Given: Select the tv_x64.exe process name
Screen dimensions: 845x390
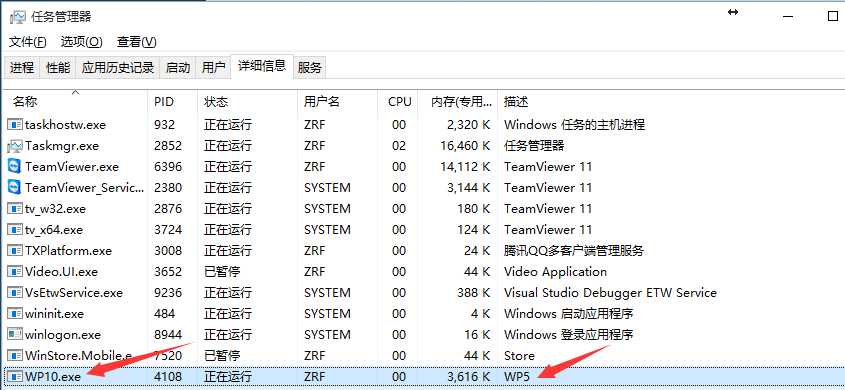Looking at the screenshot, I should coord(54,230).
